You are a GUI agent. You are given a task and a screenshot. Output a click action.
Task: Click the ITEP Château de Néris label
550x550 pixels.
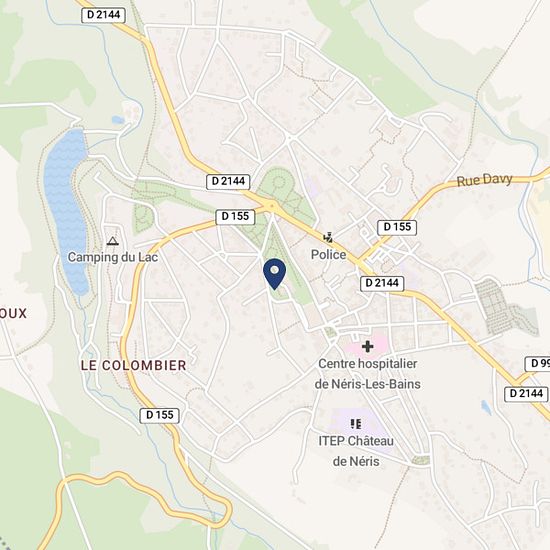click(356, 451)
